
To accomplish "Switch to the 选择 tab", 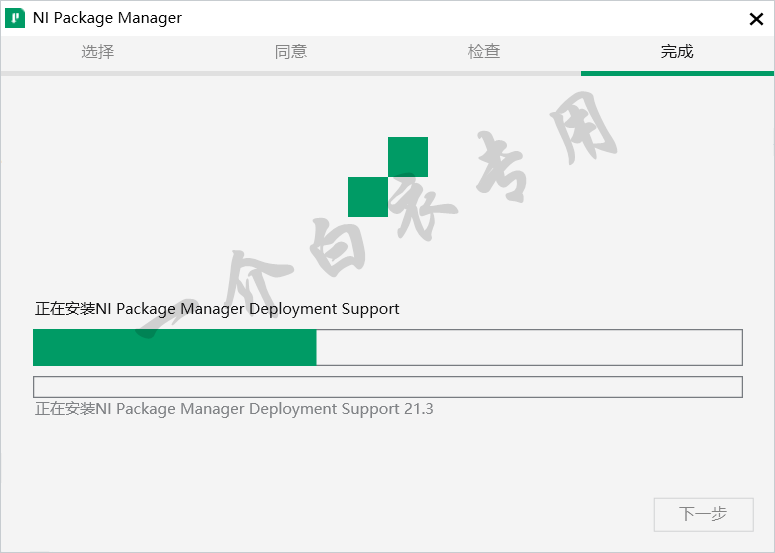I will [98, 52].
